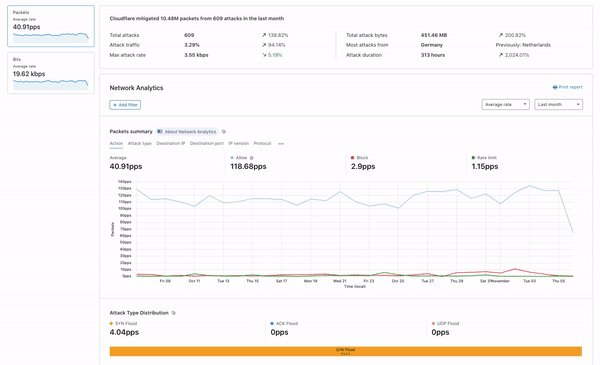This screenshot has height=365, width=600.
Task: Click the Average 40.91pps summary value
Action: pos(126,166)
